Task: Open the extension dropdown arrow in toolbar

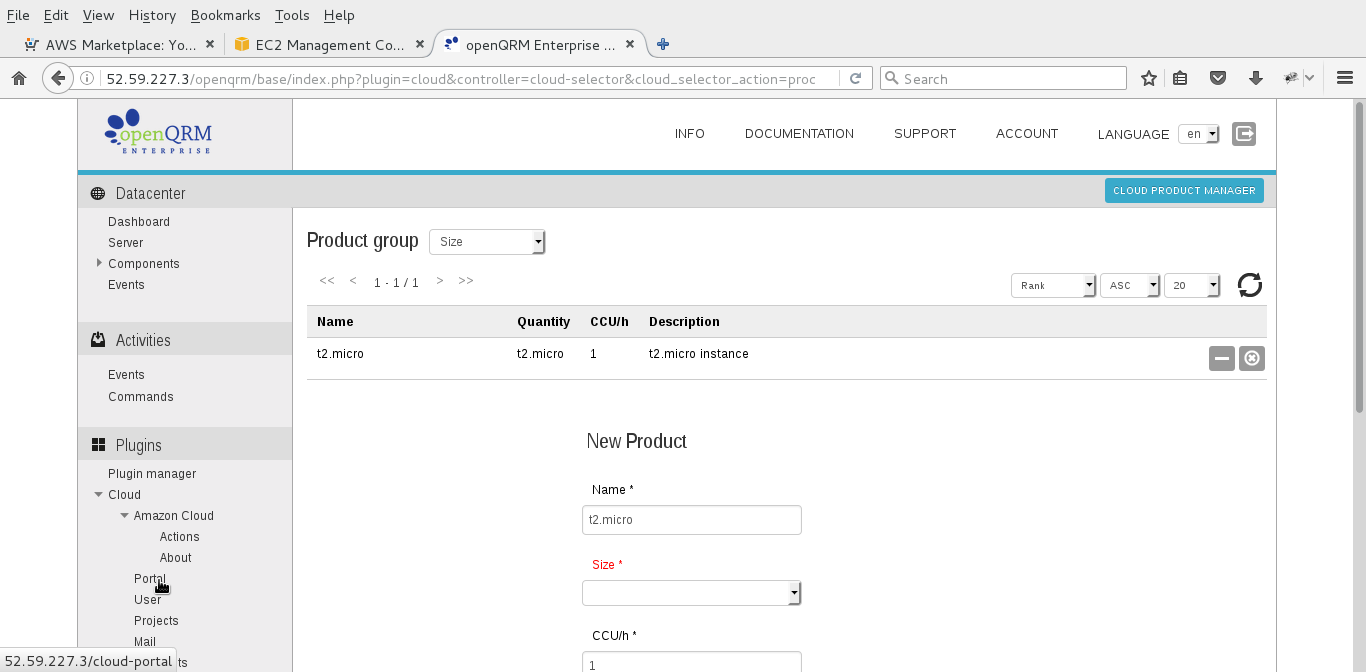Action: 1310,78
